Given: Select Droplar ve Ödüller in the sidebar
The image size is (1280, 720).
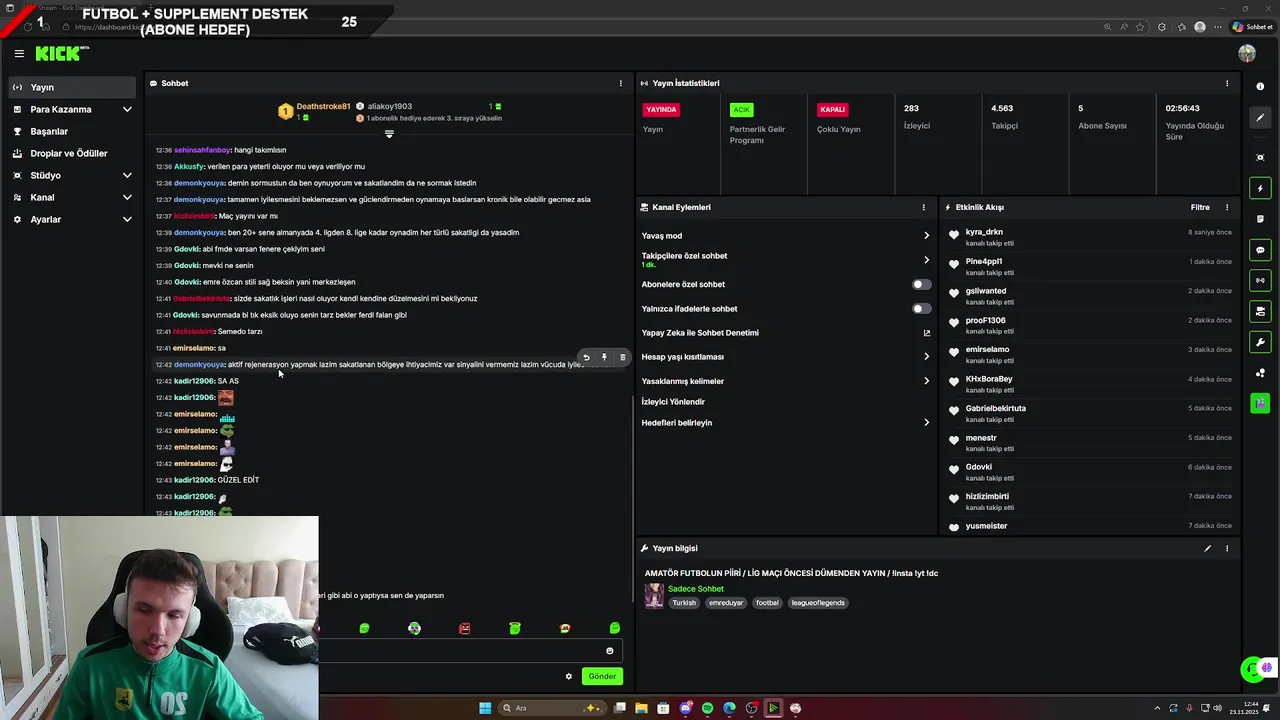Looking at the screenshot, I should click(x=71, y=153).
